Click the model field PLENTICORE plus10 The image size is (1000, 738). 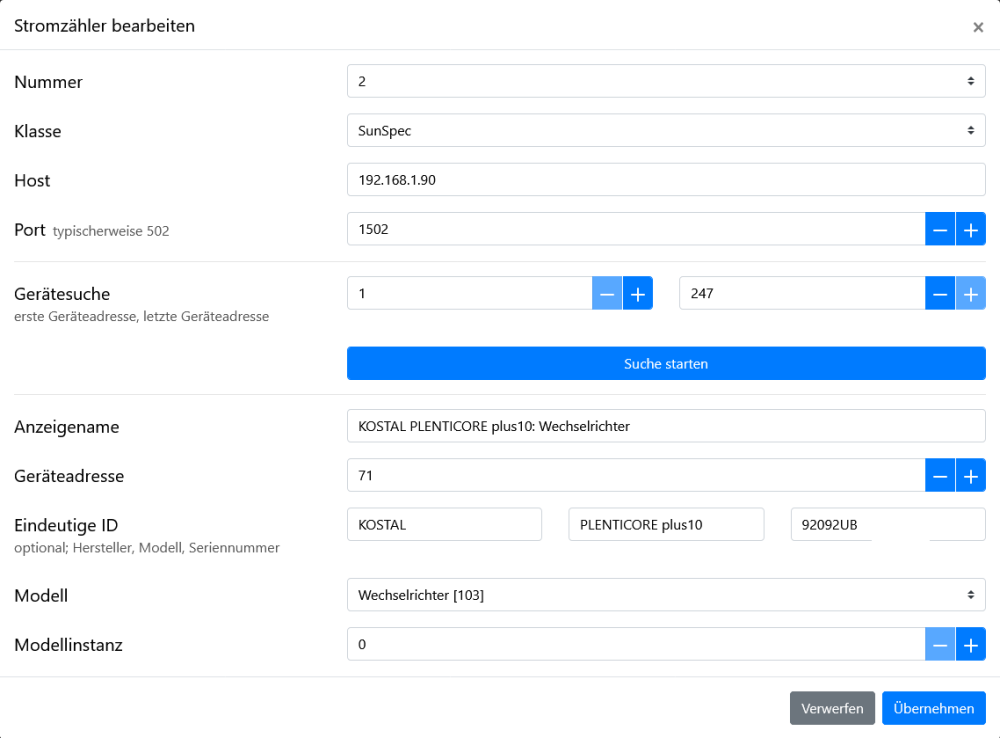pyautogui.click(x=665, y=525)
